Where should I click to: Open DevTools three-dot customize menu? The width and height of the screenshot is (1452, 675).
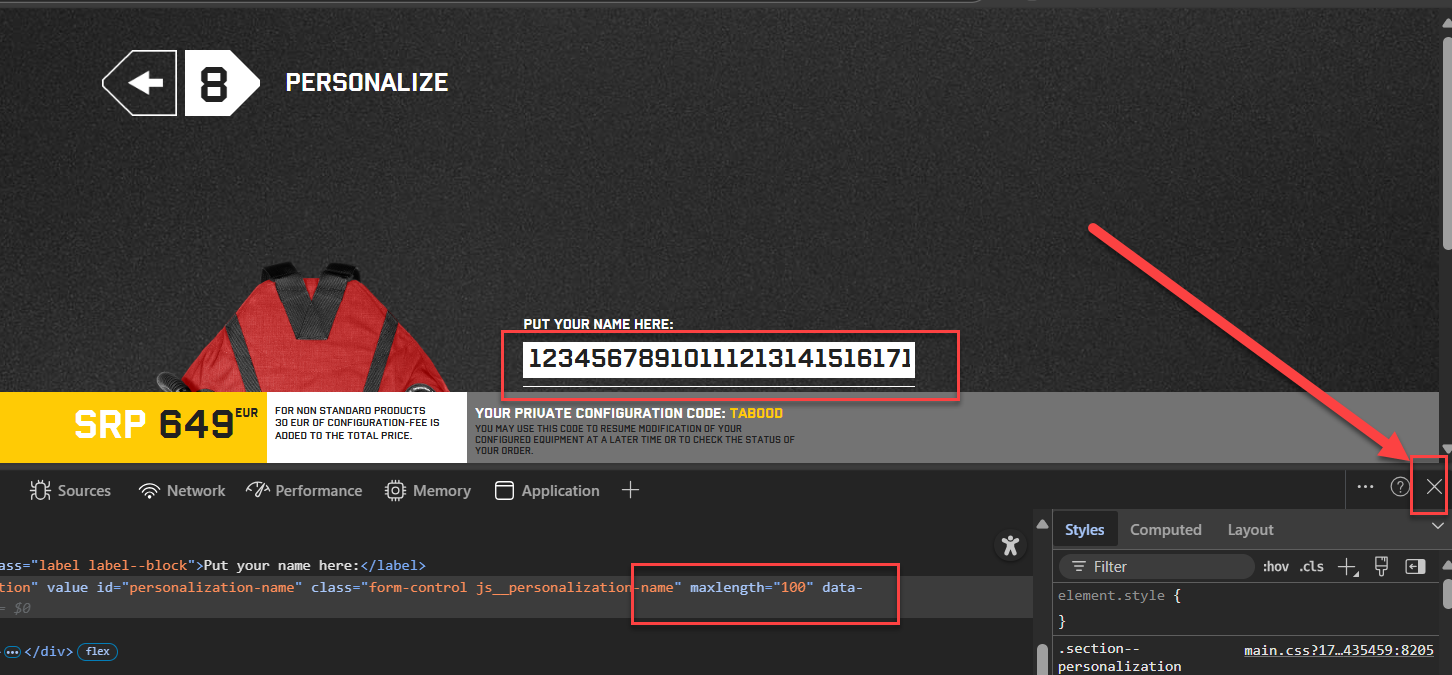(1365, 487)
